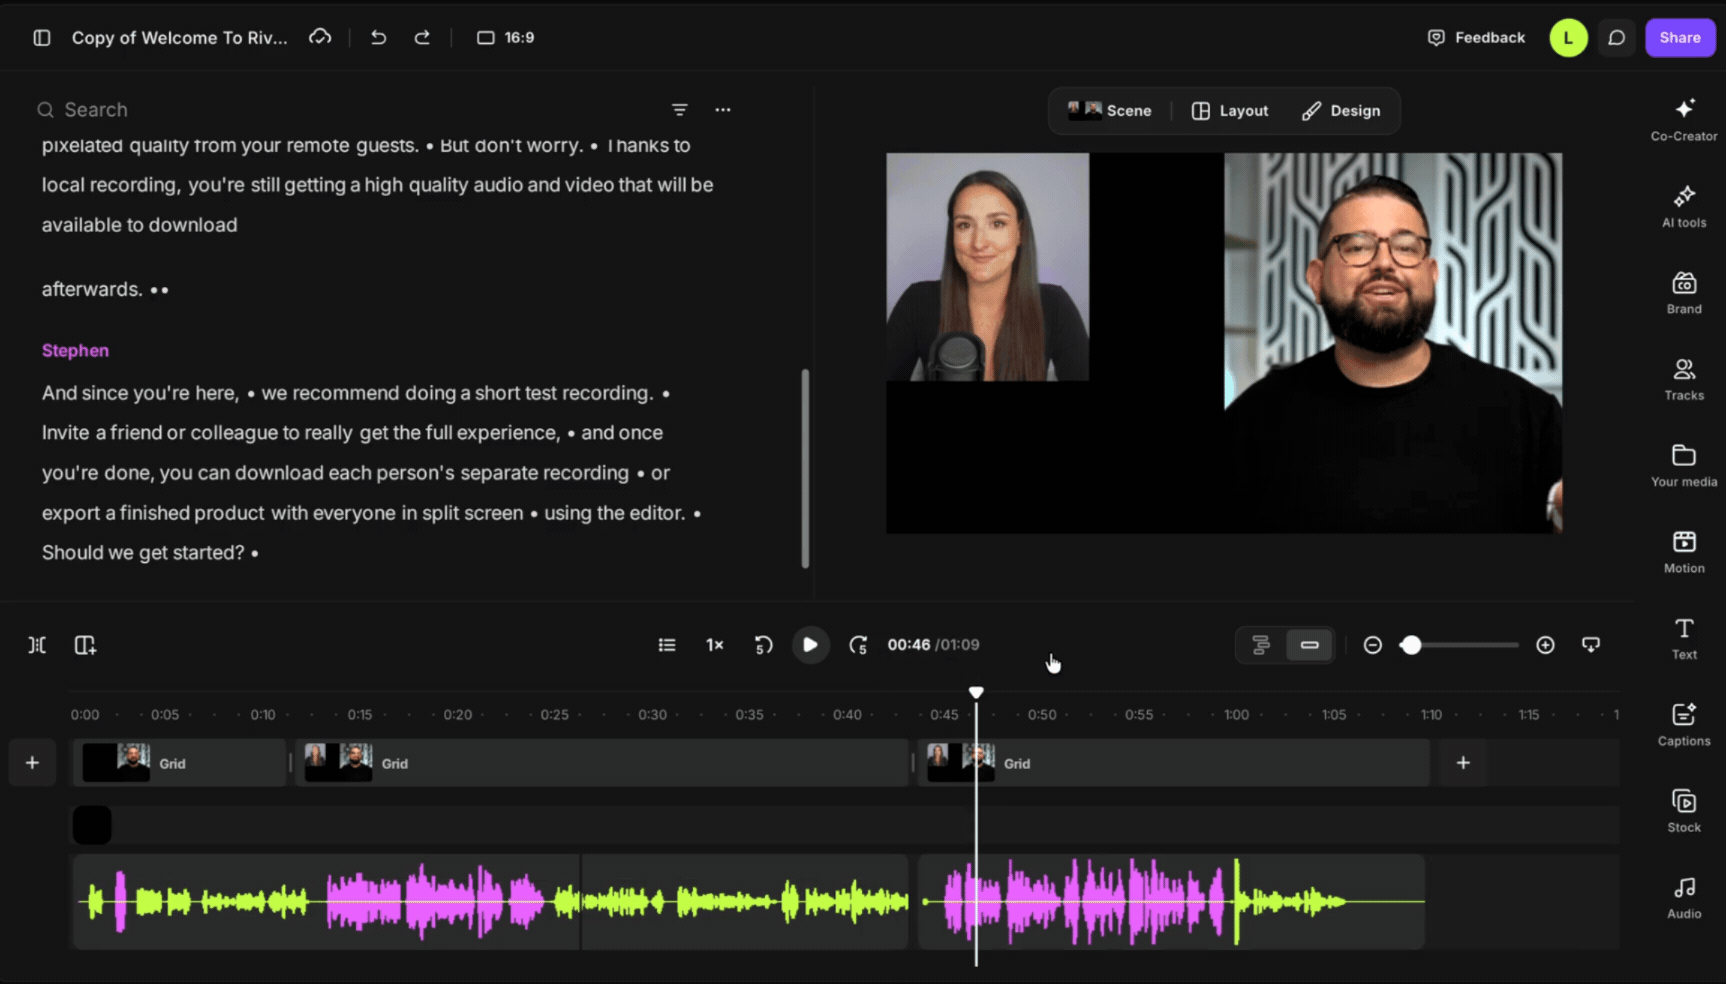Click the Share button

[1680, 37]
